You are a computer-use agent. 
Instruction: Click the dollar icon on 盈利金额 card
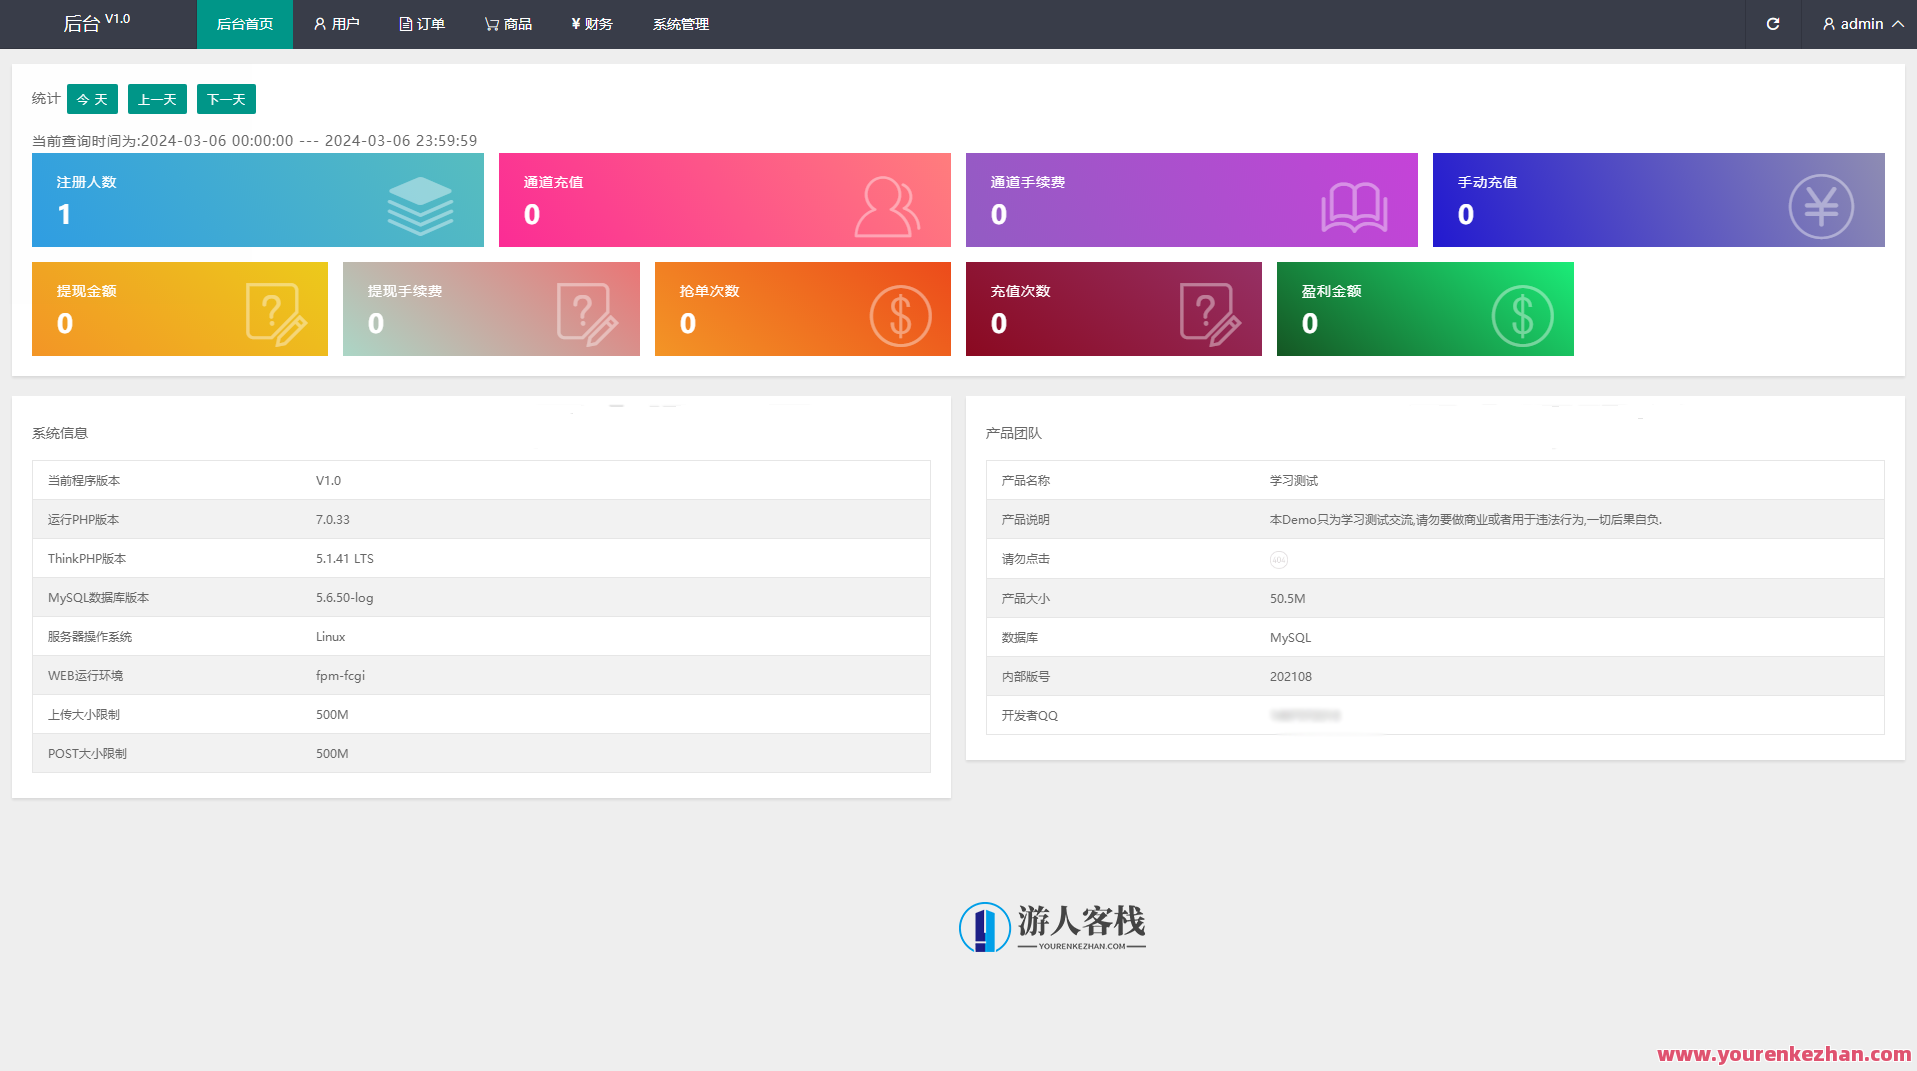point(1522,316)
